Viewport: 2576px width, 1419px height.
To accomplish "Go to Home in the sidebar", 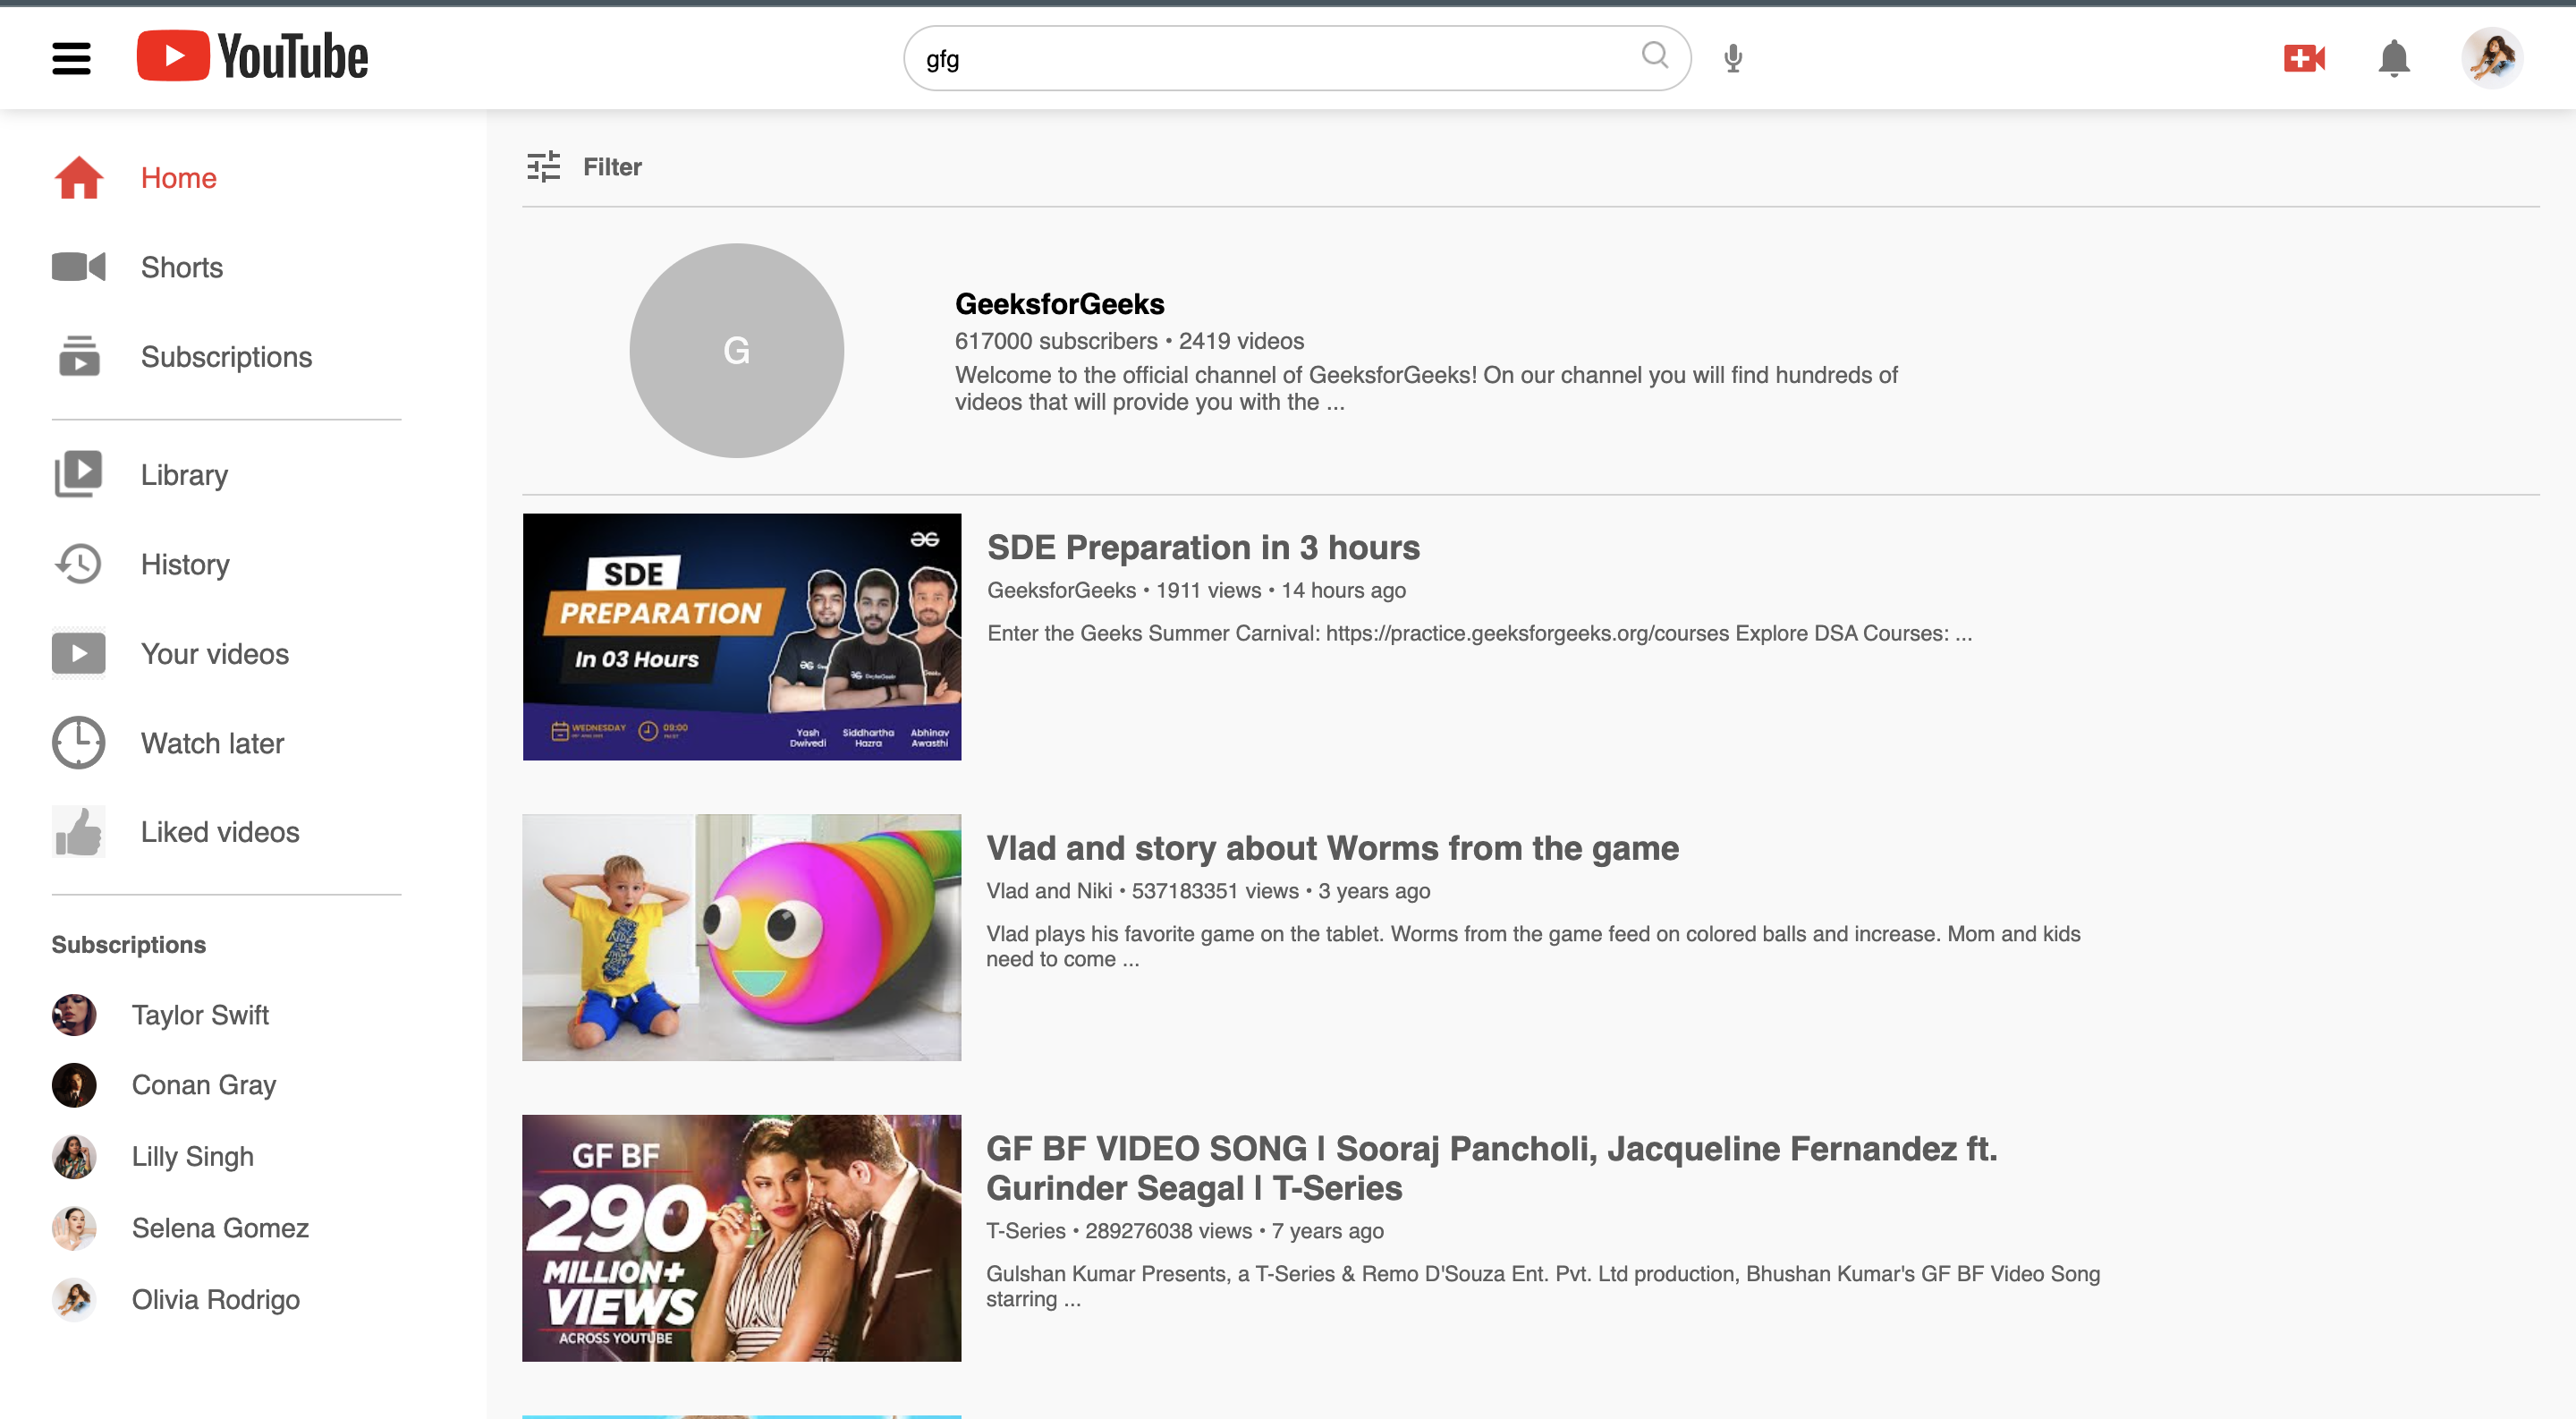I will [x=179, y=177].
